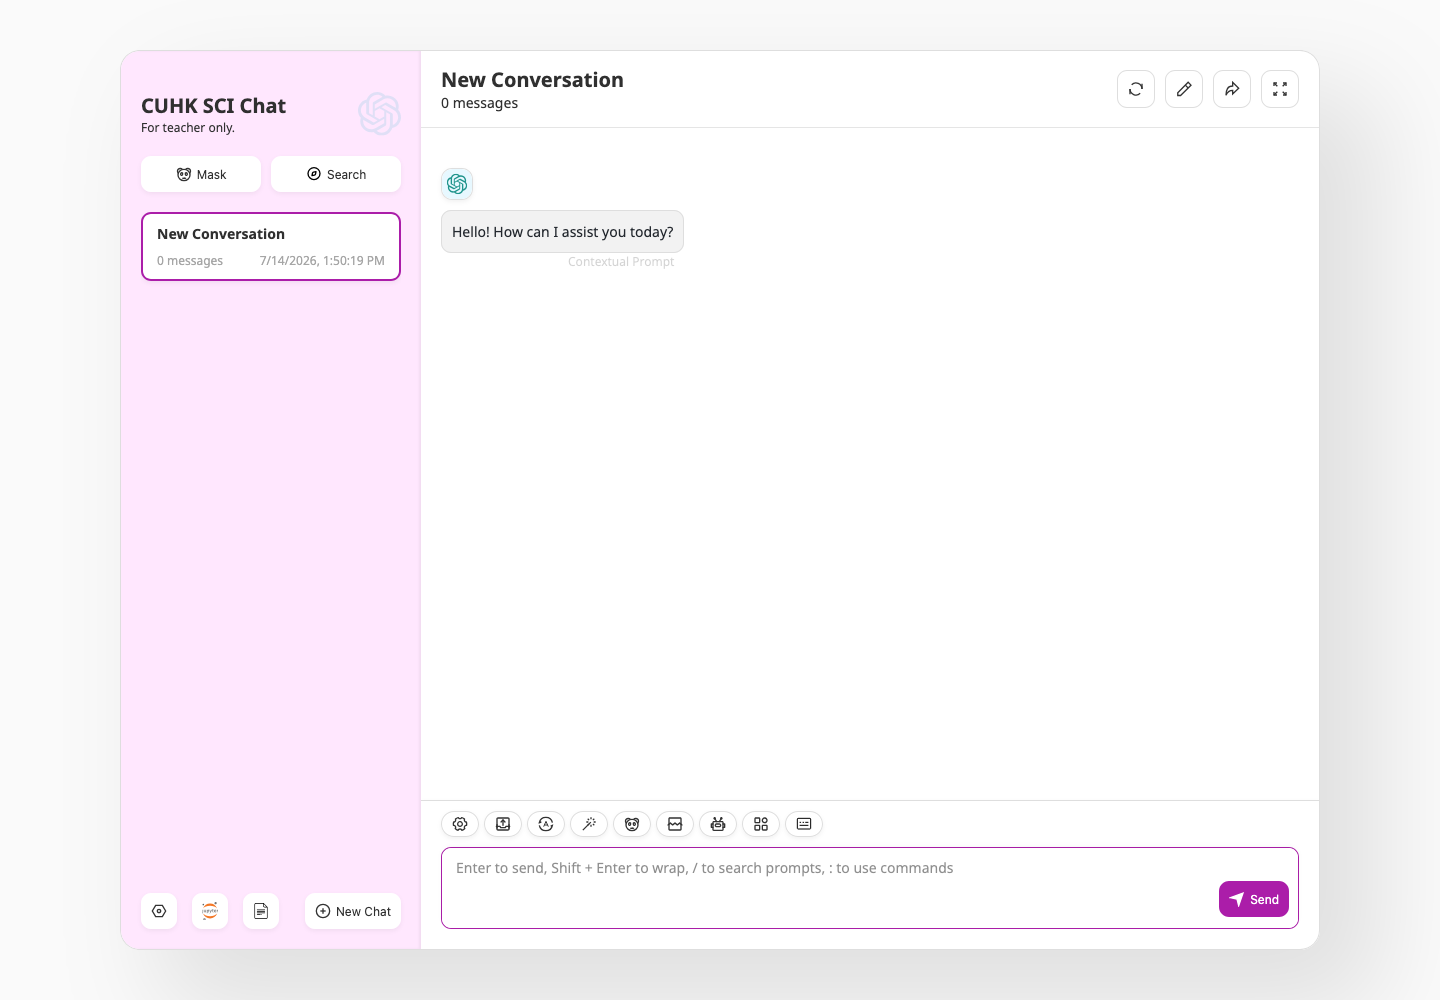Click timestamp 7/14/2026, 1:50:19 PM
The image size is (1440, 1000).
coord(322,261)
